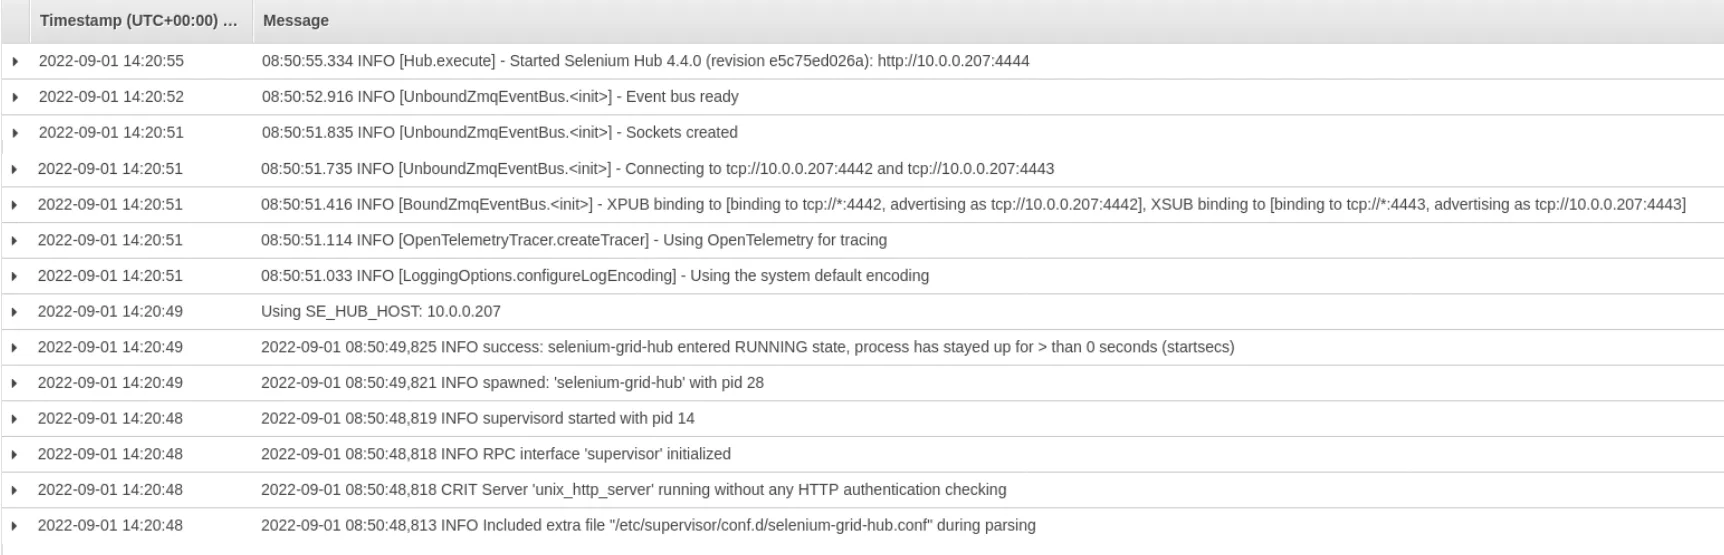Select the 'Included extra file' conf.d message

(649, 525)
